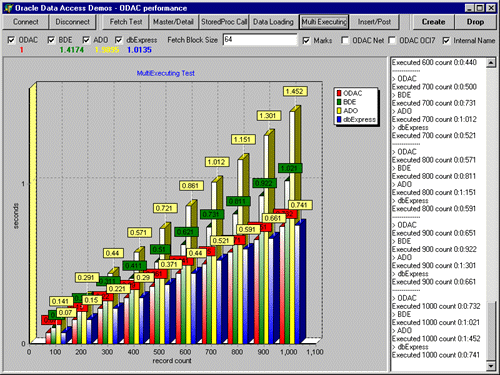
Task: Open the Insert/Post test
Action: pyautogui.click(x=374, y=22)
